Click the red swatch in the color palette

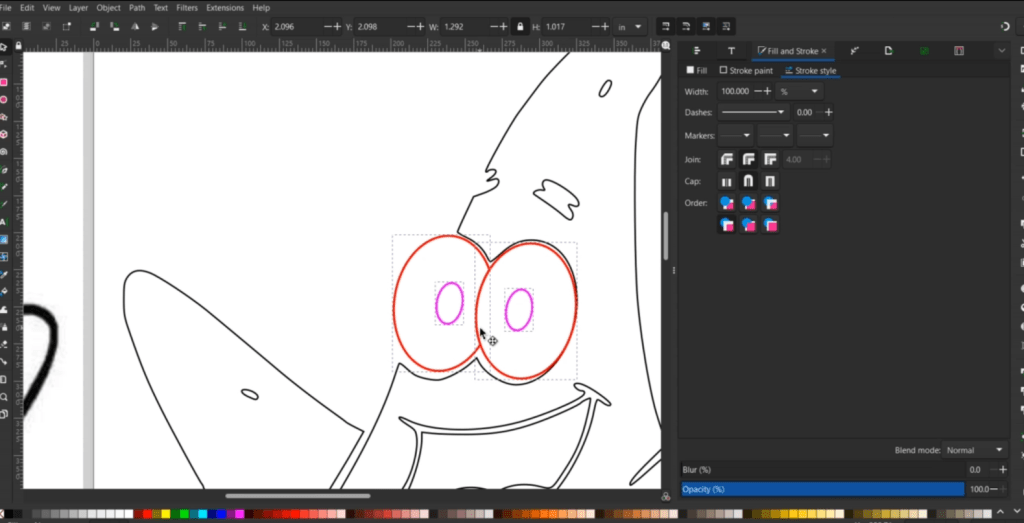146,515
